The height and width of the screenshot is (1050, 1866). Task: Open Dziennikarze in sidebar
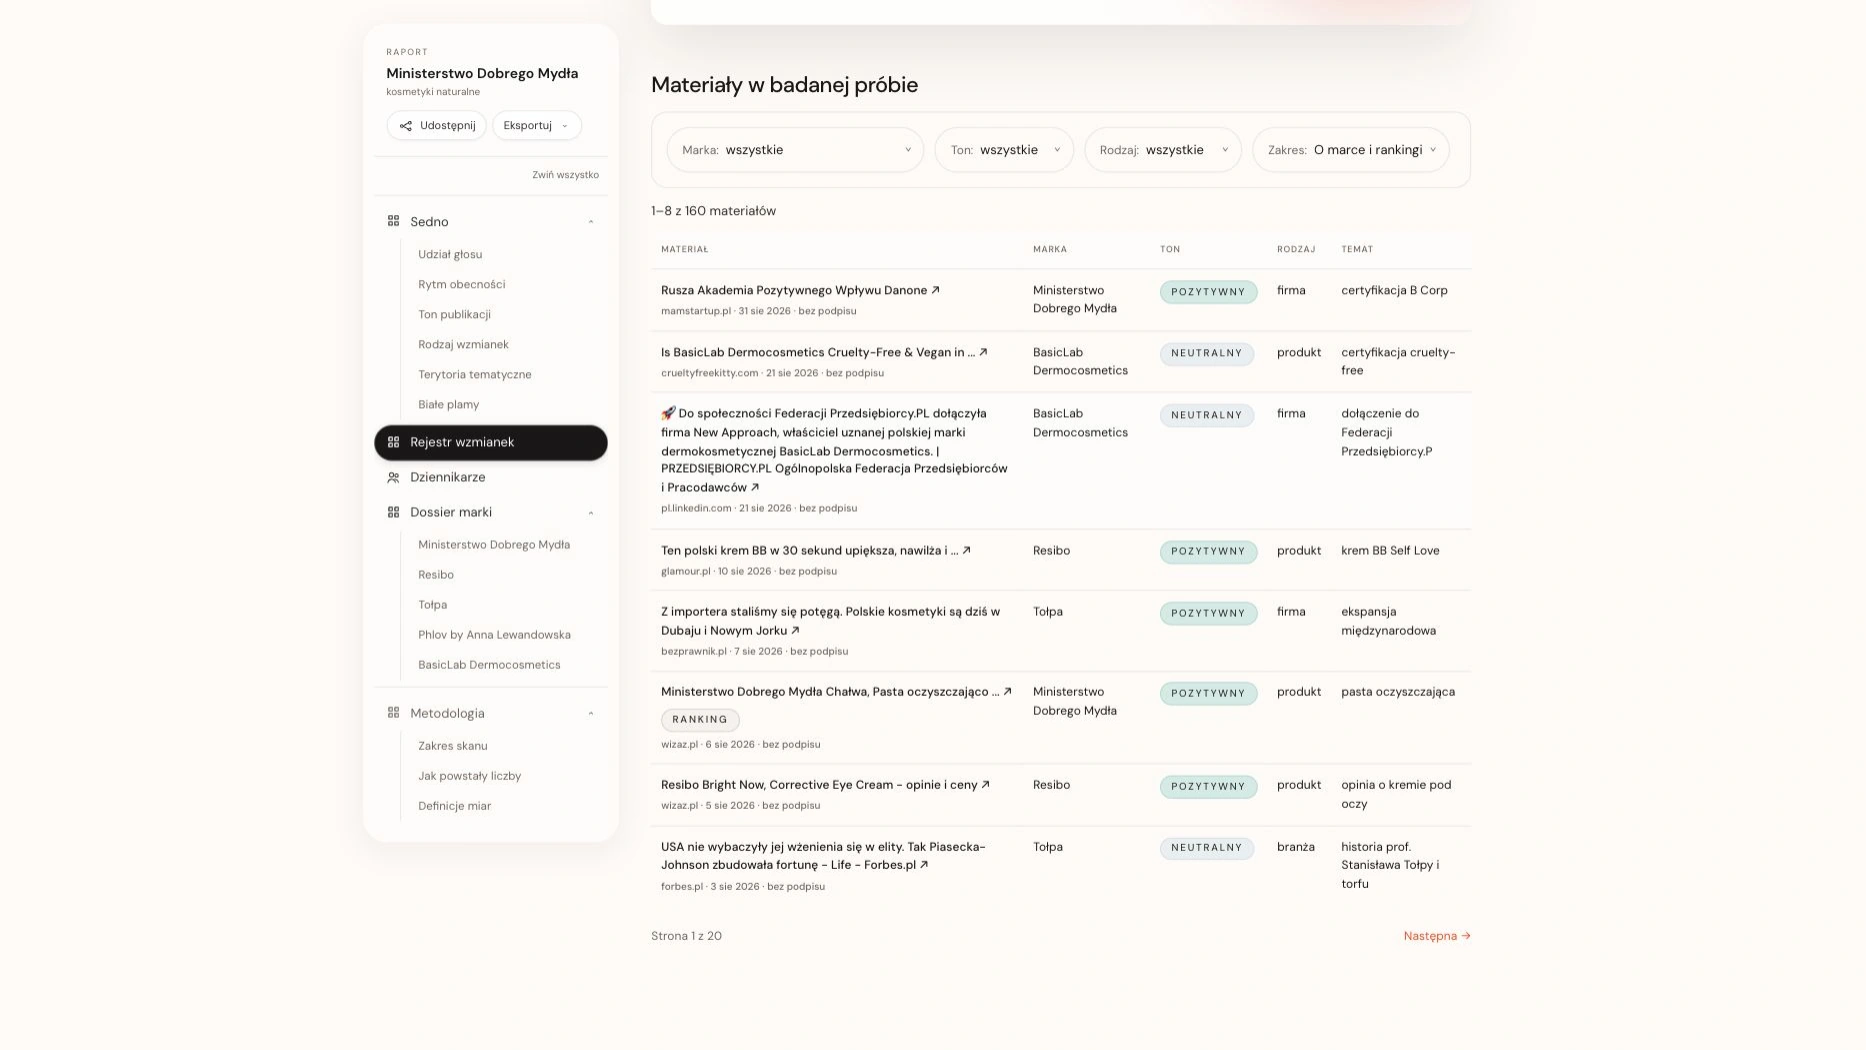pos(447,478)
